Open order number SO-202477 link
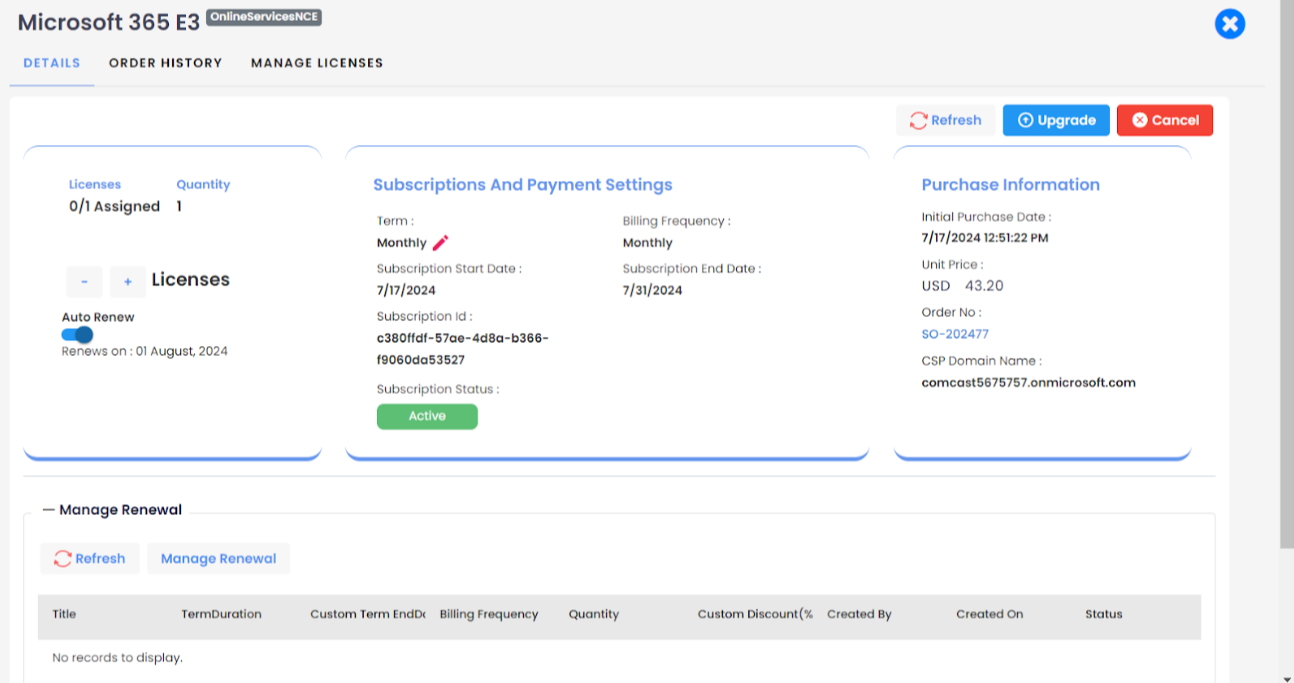 955,334
